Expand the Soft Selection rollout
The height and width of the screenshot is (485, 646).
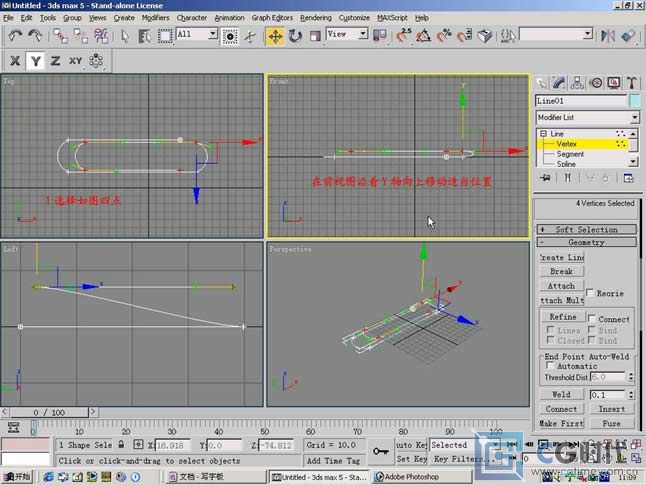tap(586, 230)
